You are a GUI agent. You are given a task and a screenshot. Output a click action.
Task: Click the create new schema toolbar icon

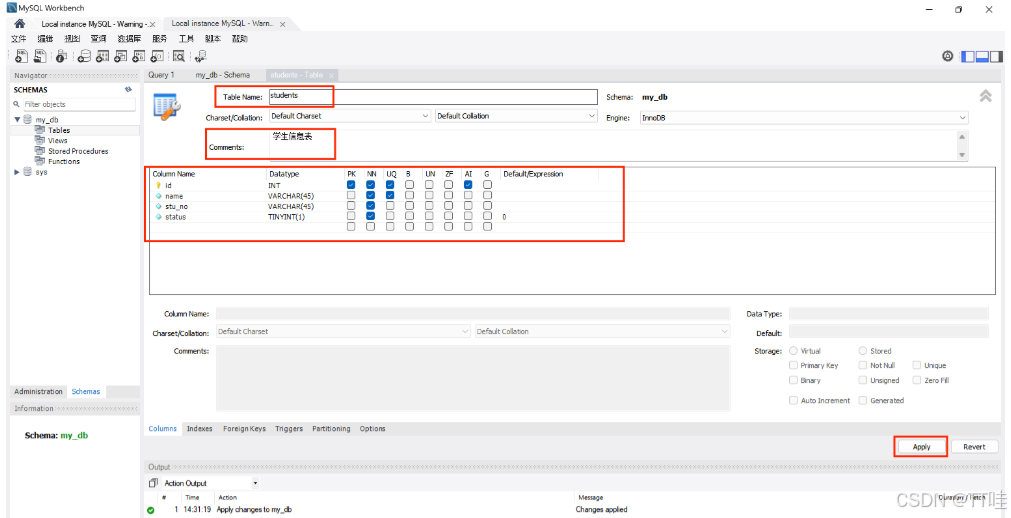(84, 56)
